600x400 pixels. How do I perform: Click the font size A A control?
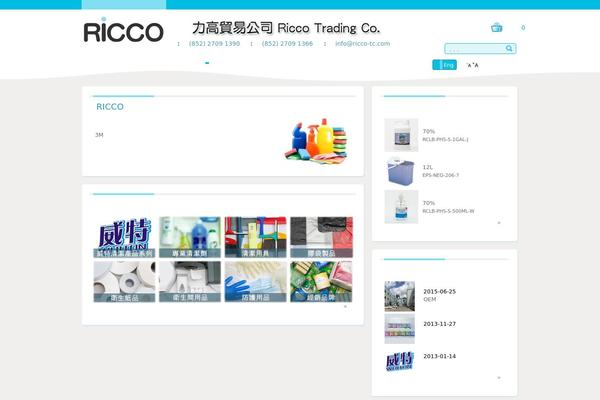[472, 65]
